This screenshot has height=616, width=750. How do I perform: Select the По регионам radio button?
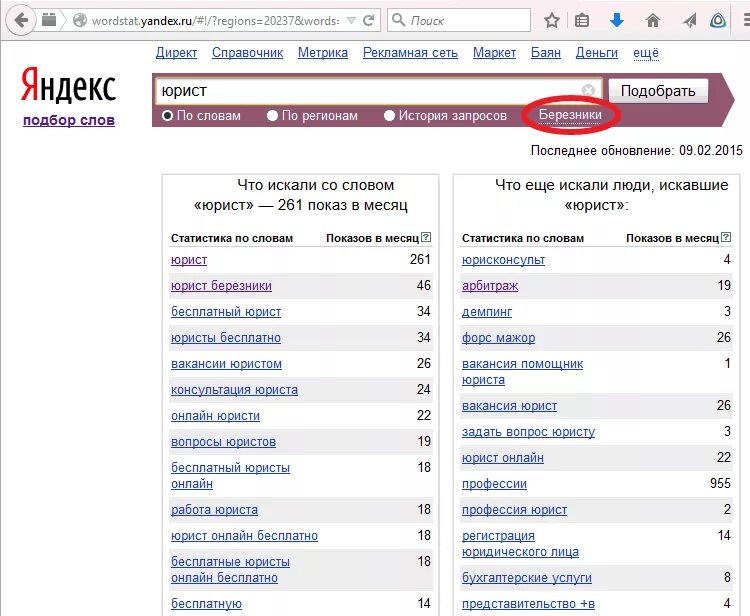[272, 116]
